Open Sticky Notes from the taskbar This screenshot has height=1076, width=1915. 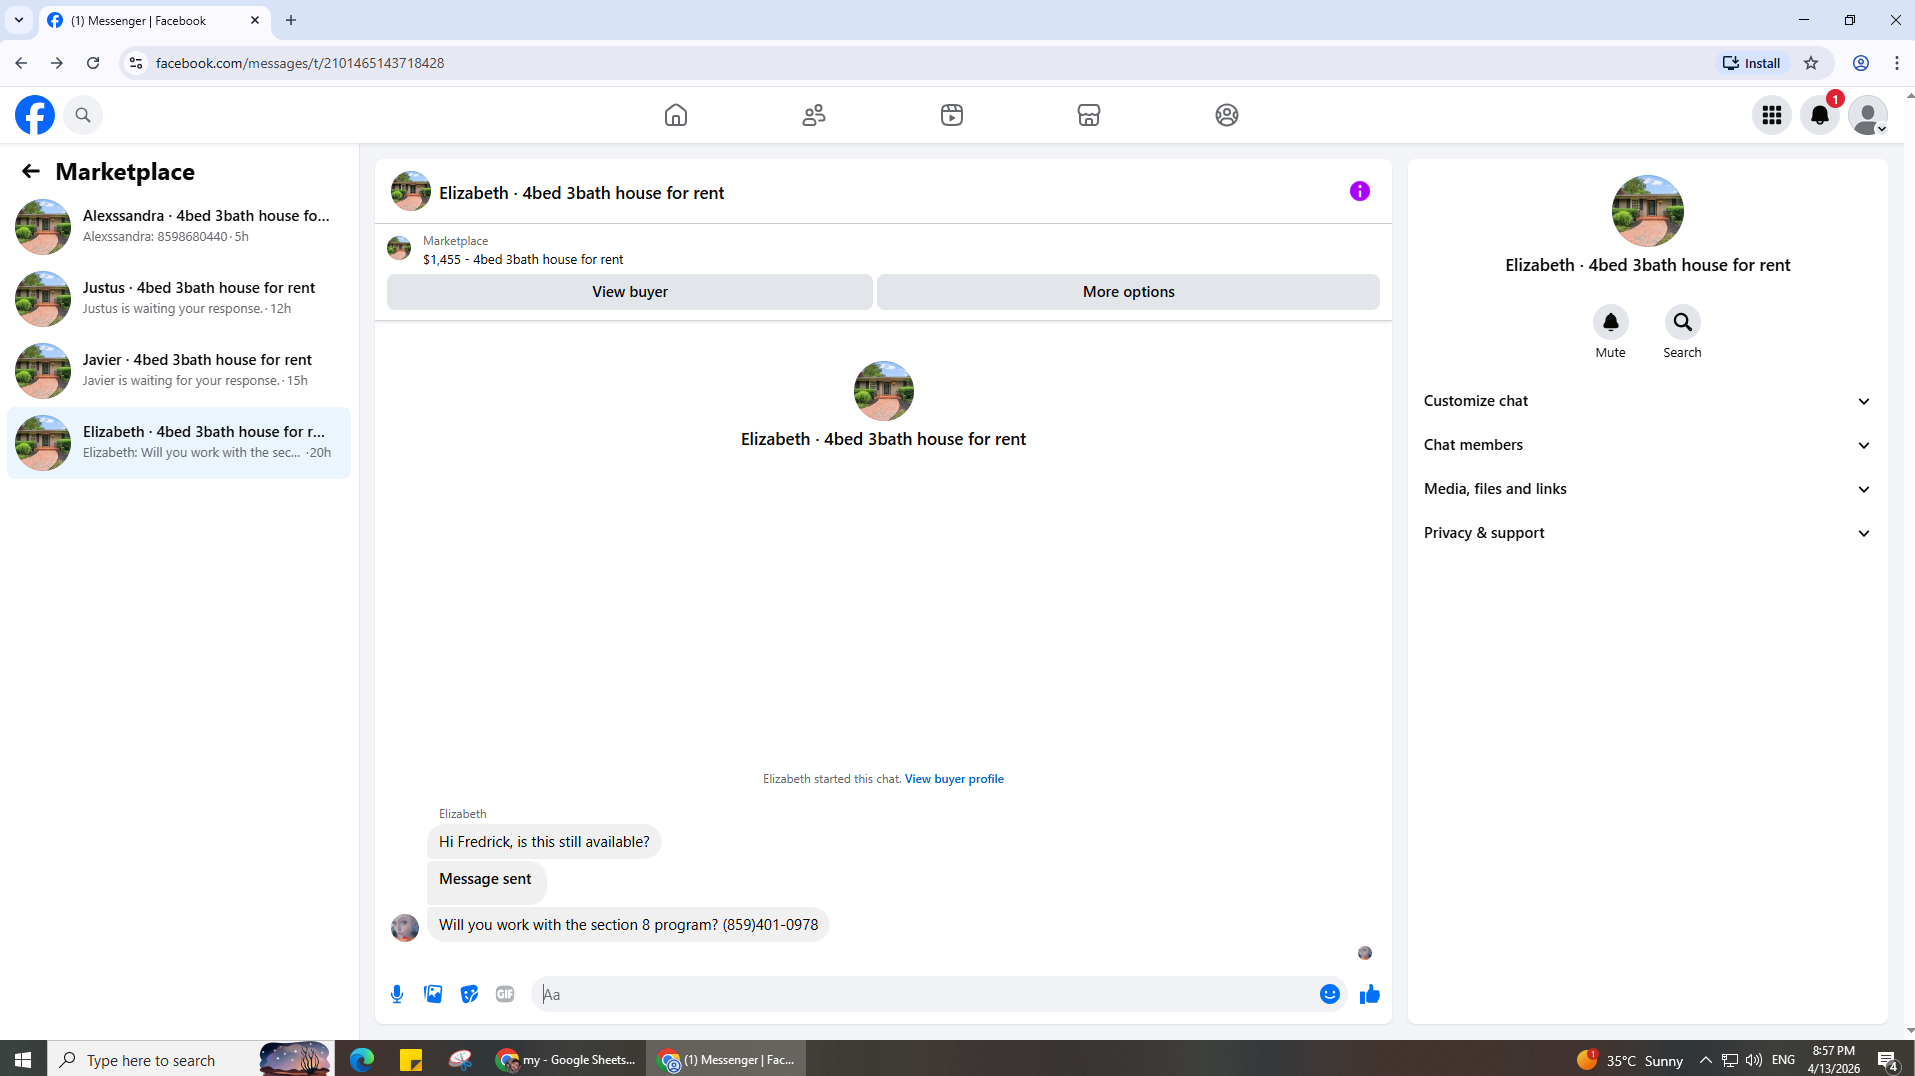pos(411,1059)
